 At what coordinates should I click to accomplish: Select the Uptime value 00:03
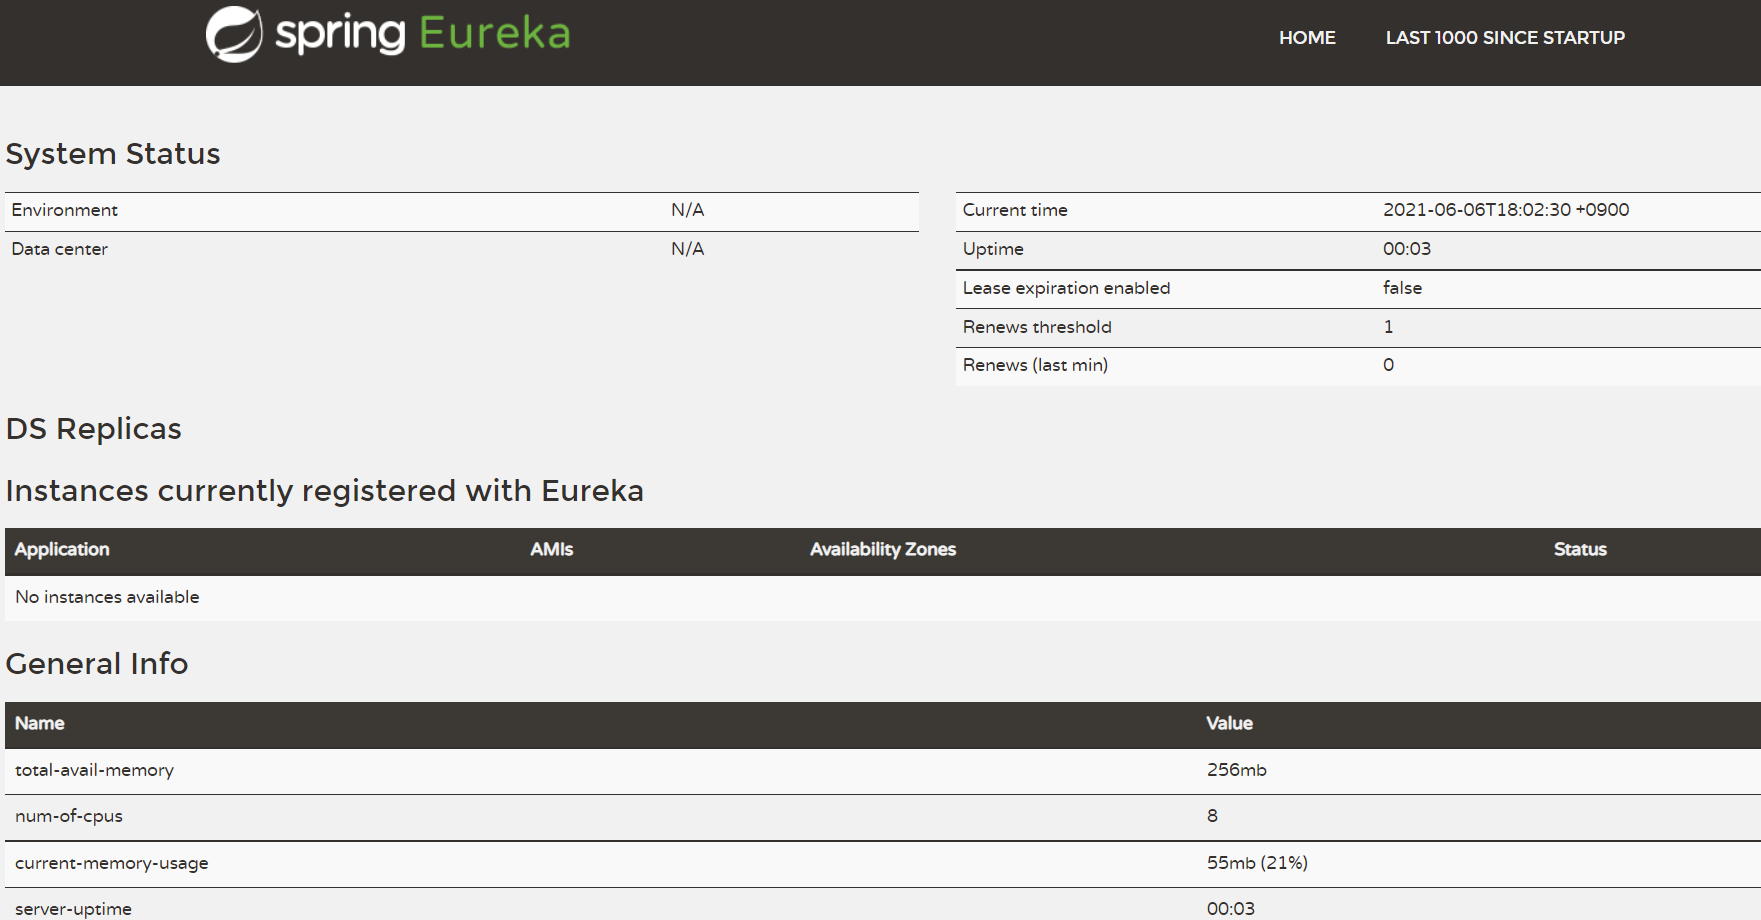1407,249
